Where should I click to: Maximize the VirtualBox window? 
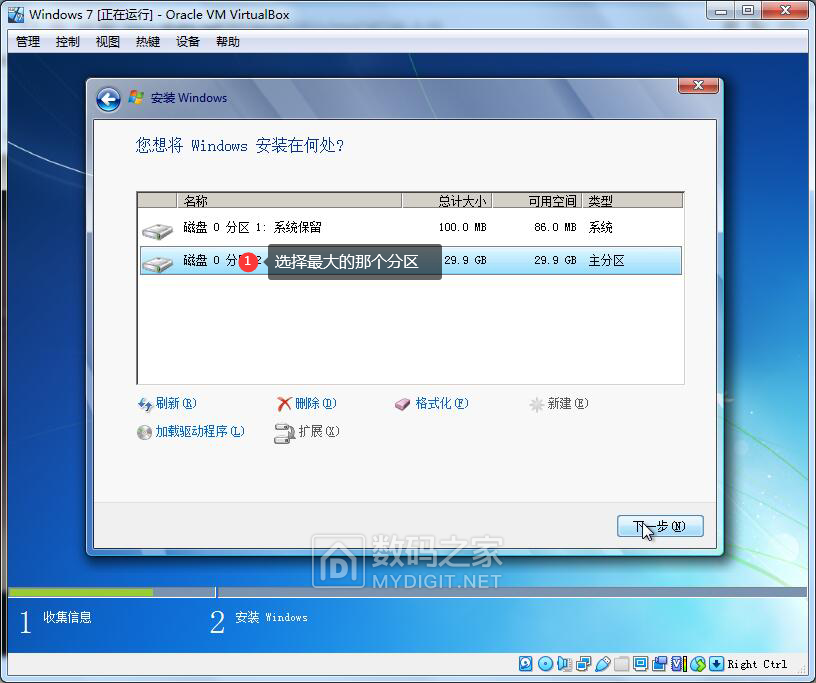tap(748, 10)
